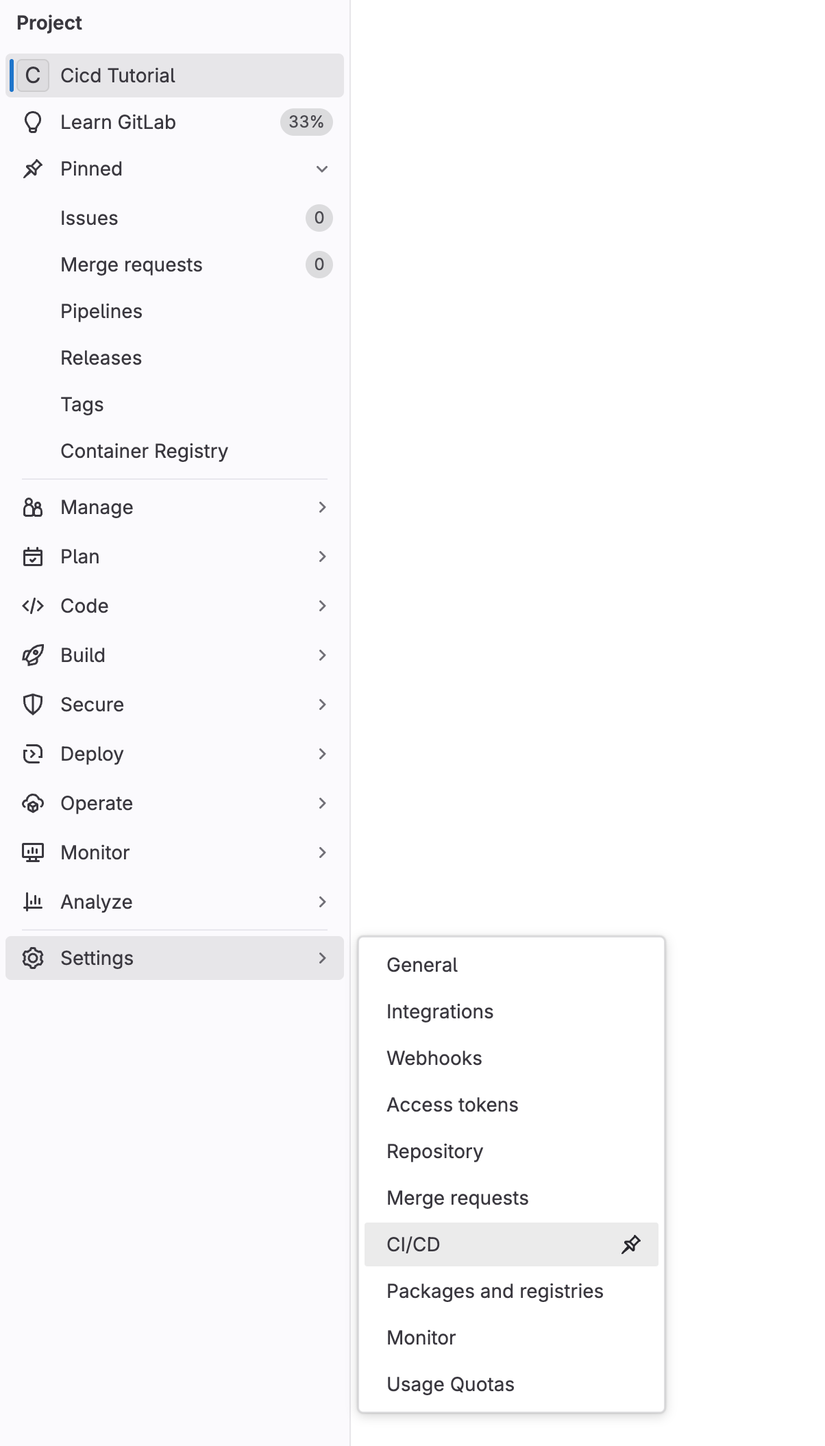Click the Deploy icon in sidebar
Screen dimensions: 825x1446
(33, 754)
